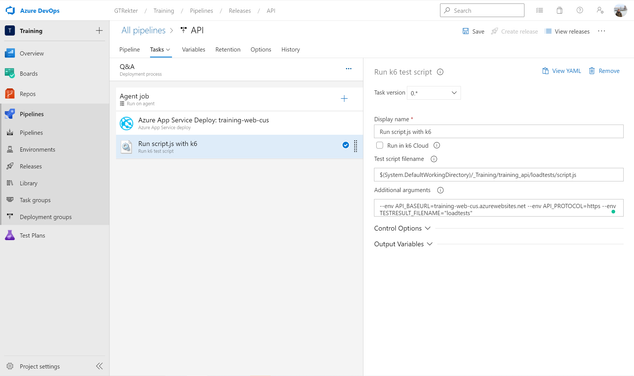Screen dimensions: 634x376
Task: Click the Training project tile icon
Action: (10, 30)
